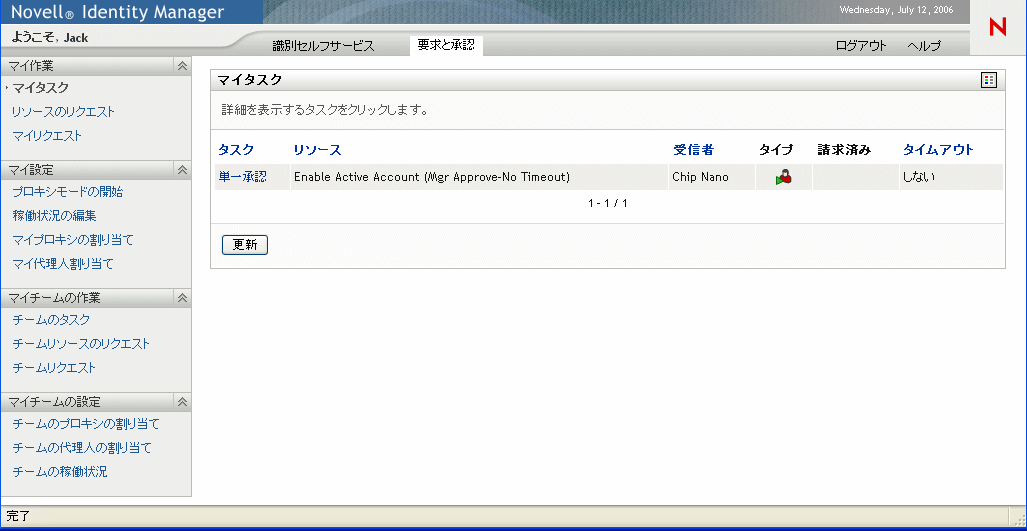Open チームの代理人の割り当て

pos(82,448)
